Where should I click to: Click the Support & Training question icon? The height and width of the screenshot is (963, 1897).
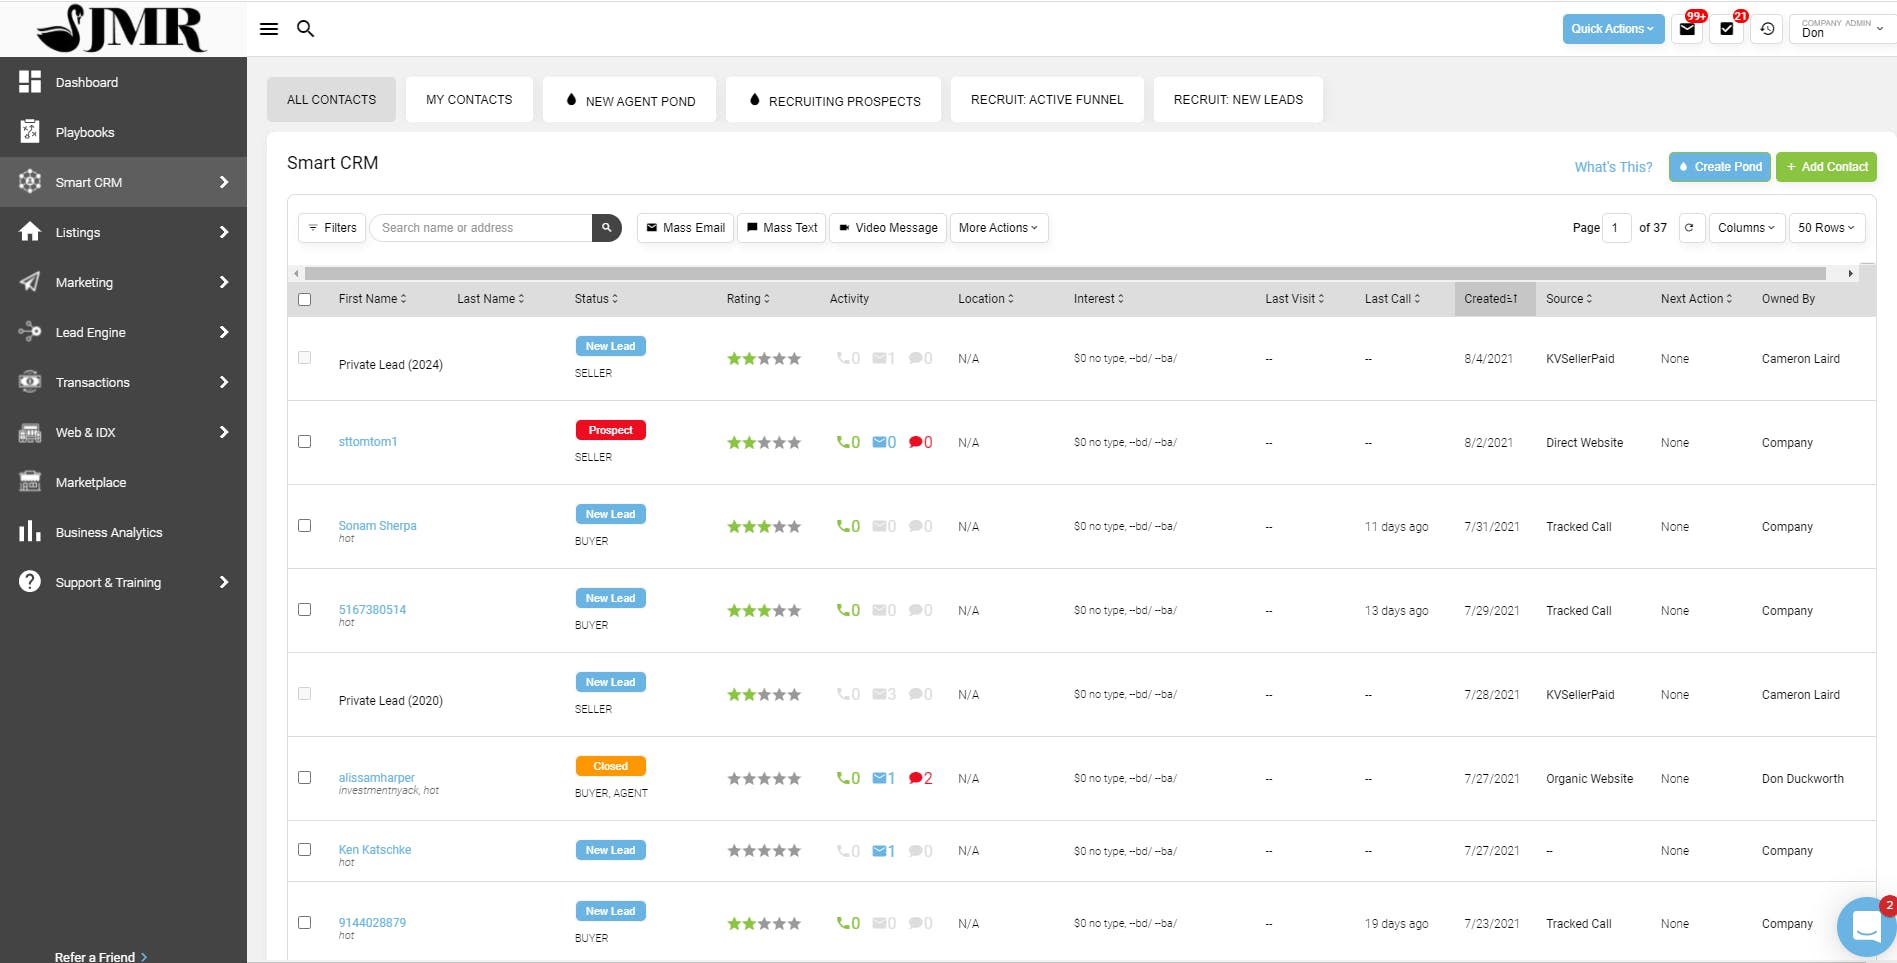(30, 582)
